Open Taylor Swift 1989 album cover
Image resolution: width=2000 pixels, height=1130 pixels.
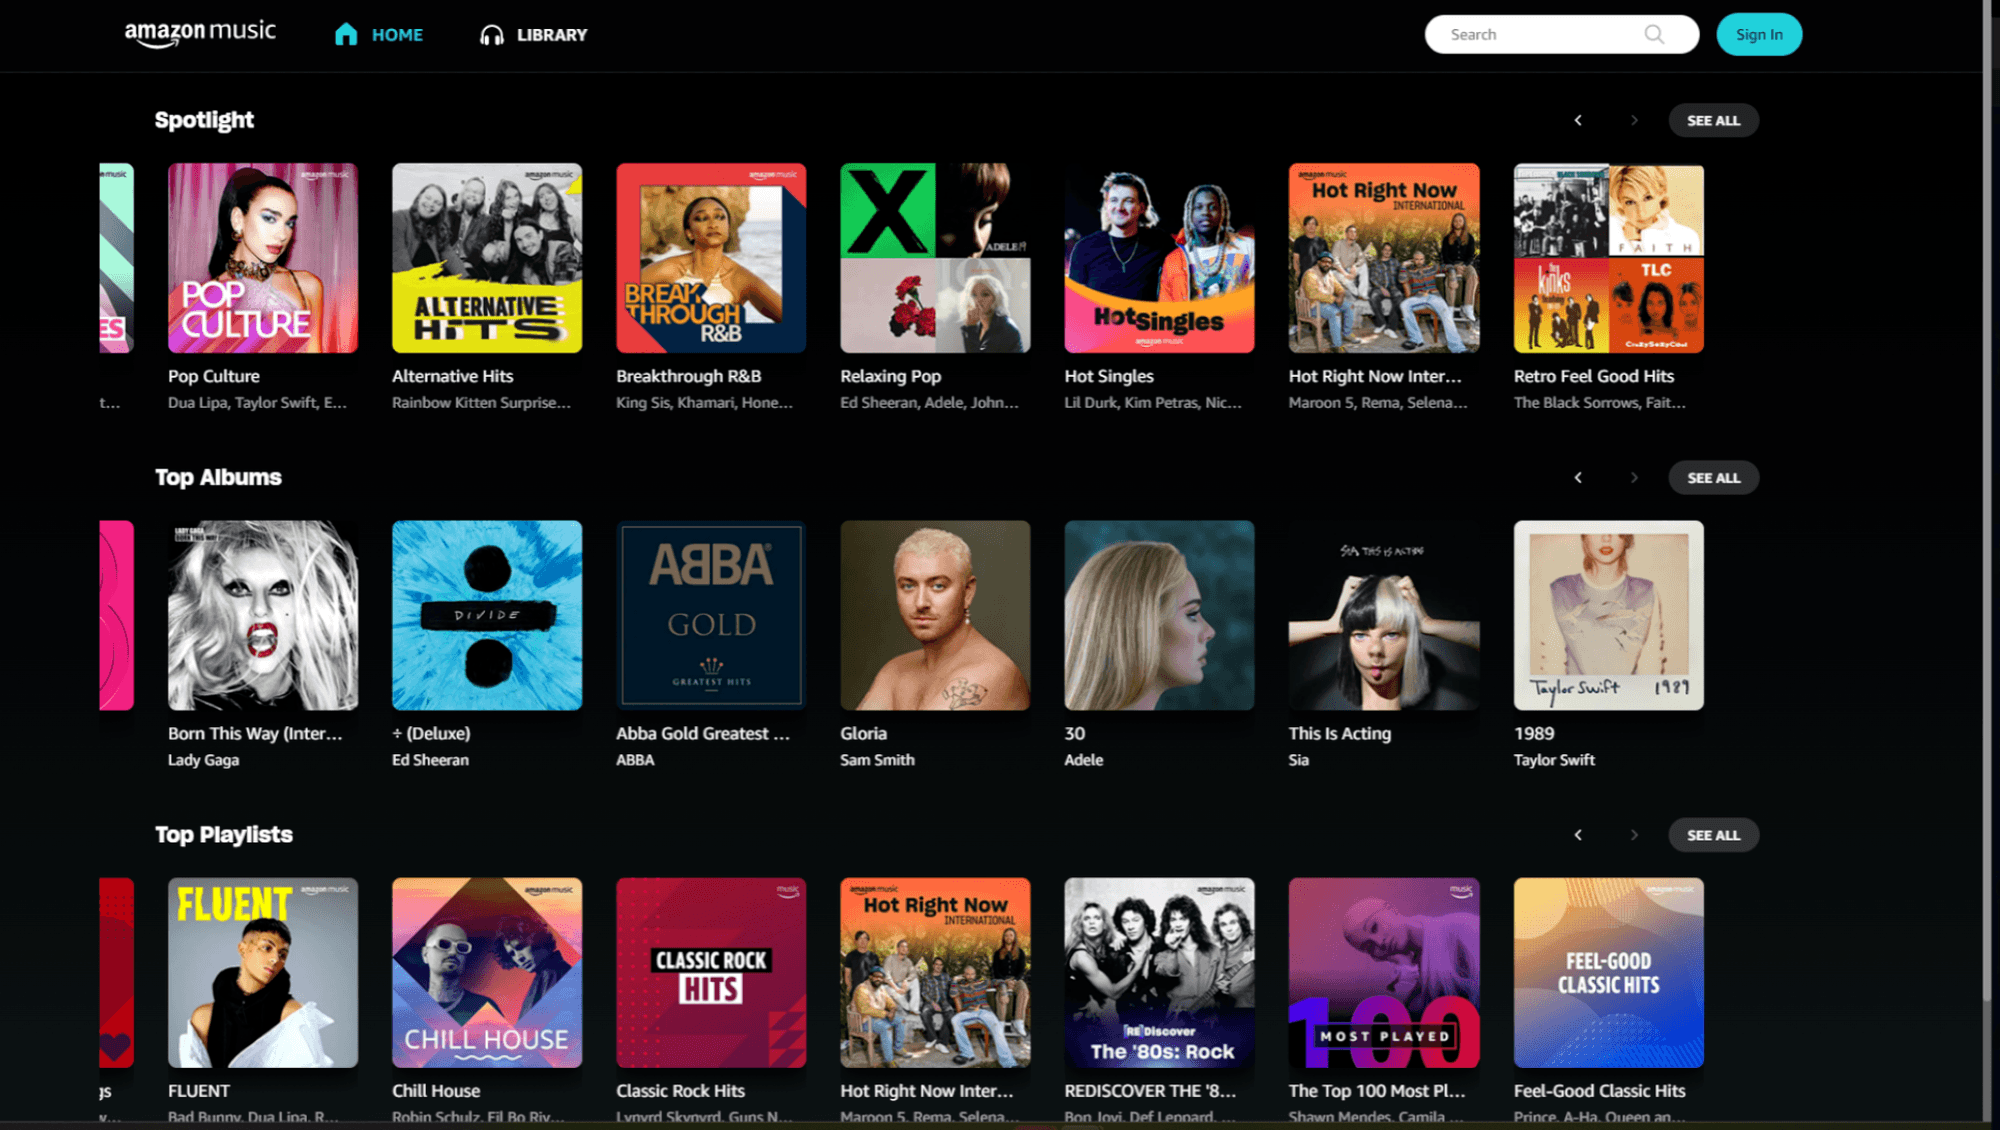coord(1608,615)
